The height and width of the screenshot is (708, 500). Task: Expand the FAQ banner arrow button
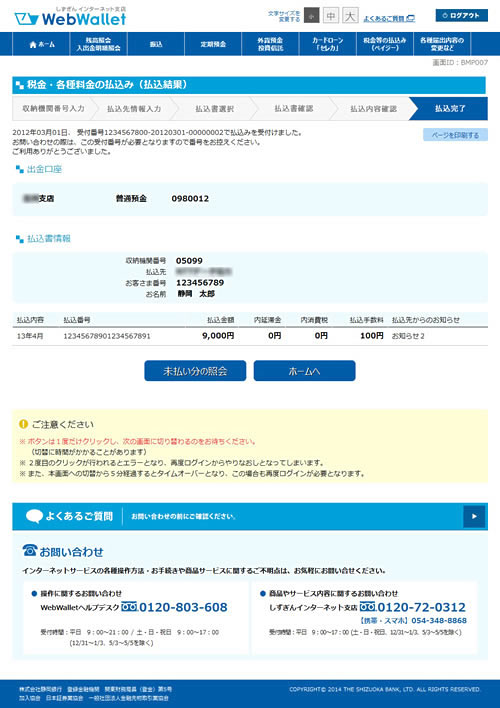[474, 517]
